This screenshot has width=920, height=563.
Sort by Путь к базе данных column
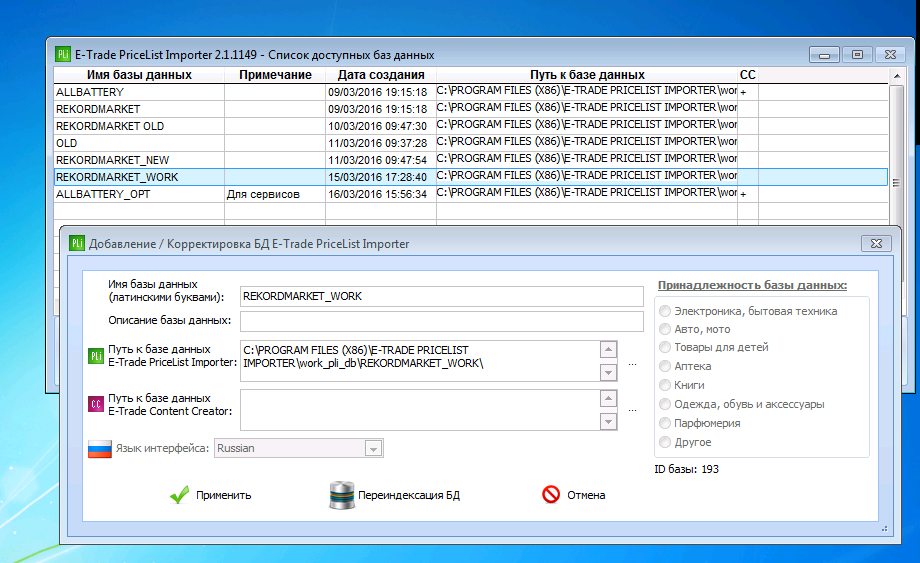587,74
